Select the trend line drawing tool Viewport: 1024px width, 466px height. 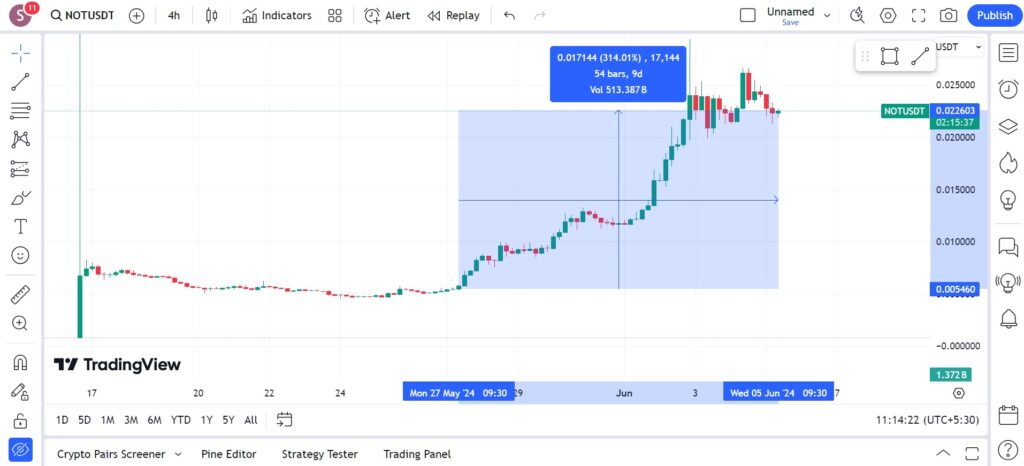click(20, 82)
